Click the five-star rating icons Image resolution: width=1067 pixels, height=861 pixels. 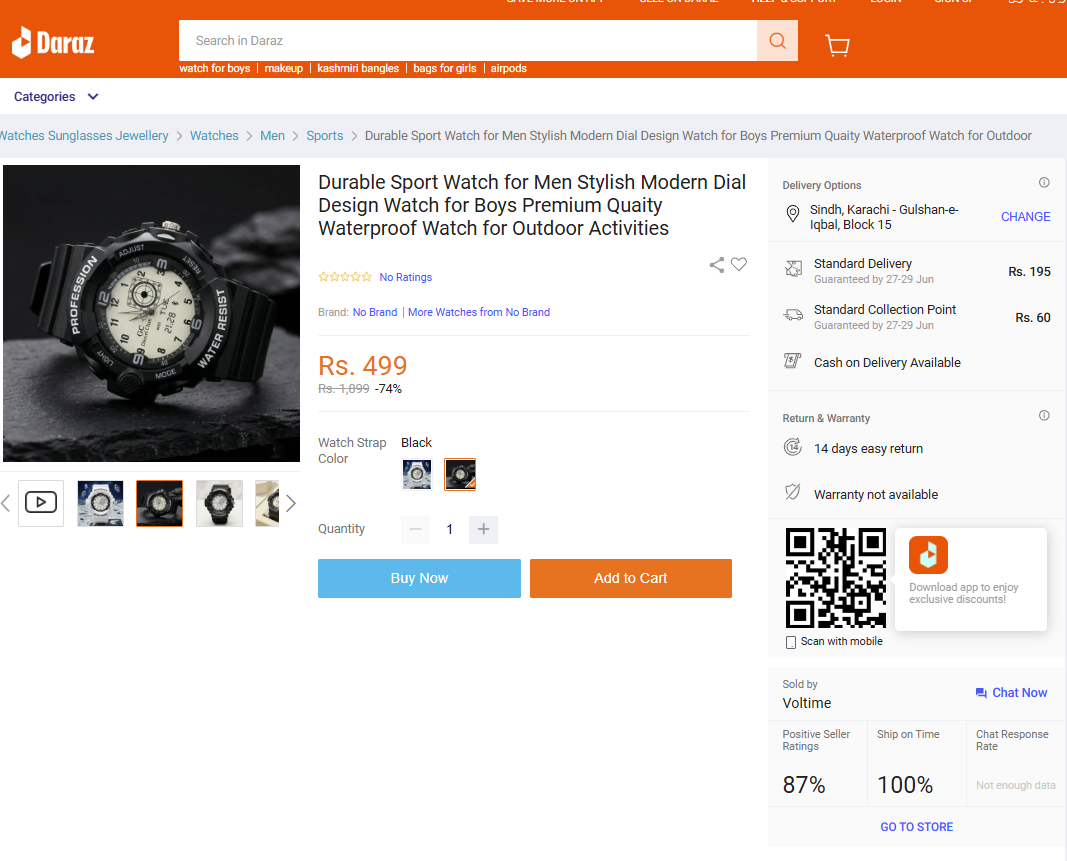click(345, 277)
